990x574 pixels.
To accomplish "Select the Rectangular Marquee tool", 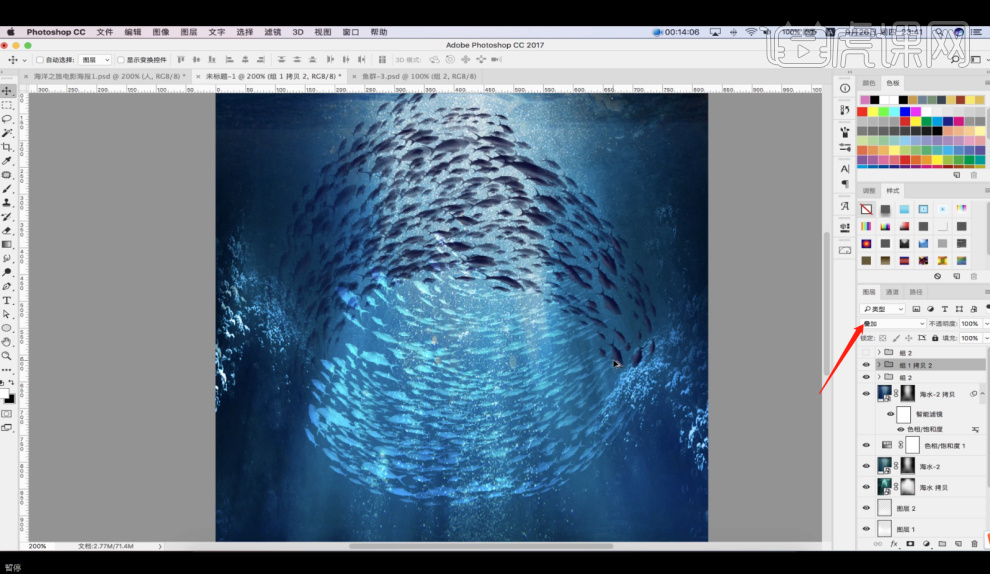I will (x=7, y=105).
